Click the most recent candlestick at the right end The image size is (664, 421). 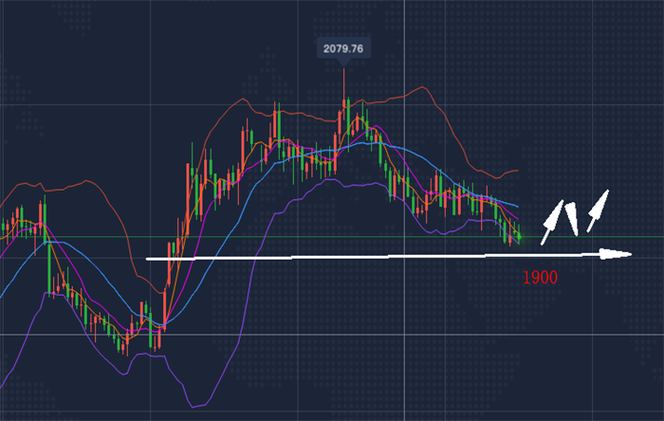coord(518,236)
